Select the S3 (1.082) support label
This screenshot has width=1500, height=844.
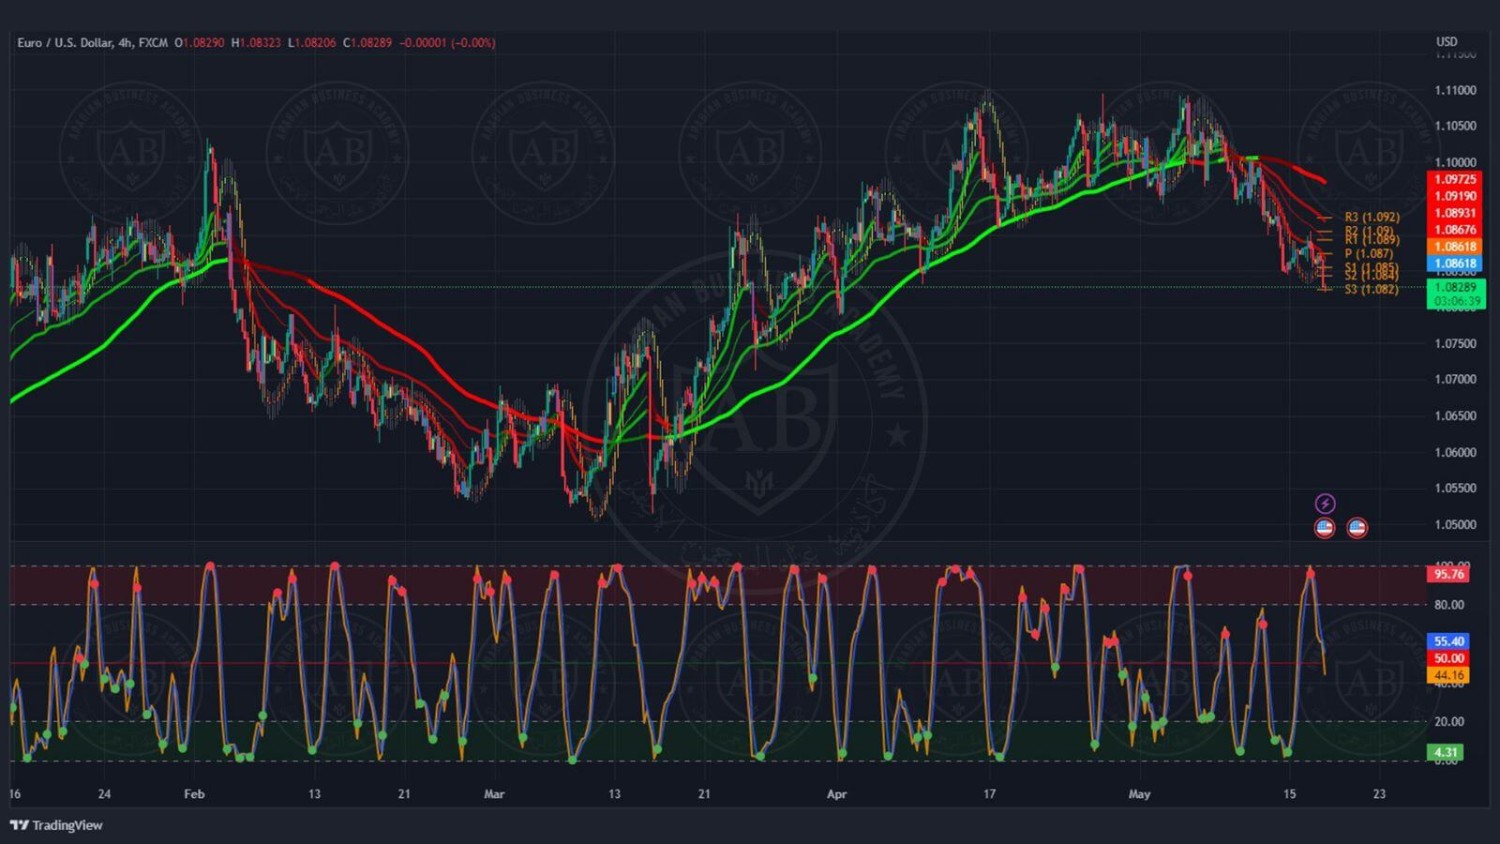coord(1371,290)
